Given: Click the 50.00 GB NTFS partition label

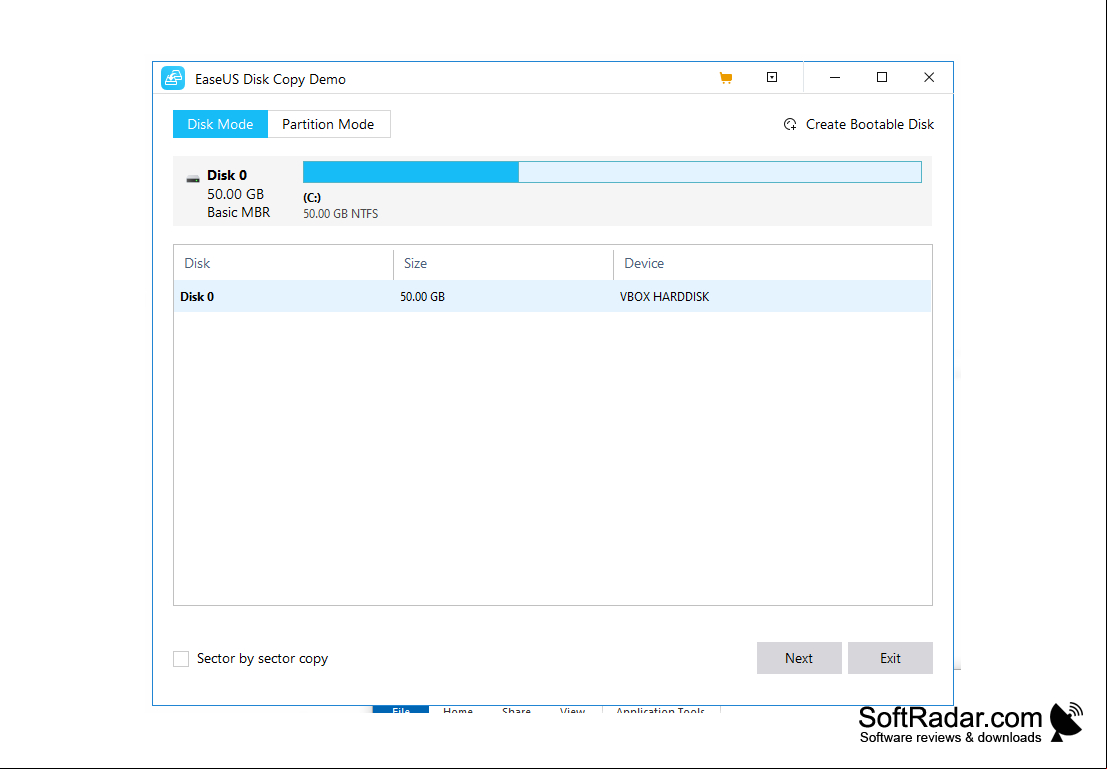Looking at the screenshot, I should (340, 214).
